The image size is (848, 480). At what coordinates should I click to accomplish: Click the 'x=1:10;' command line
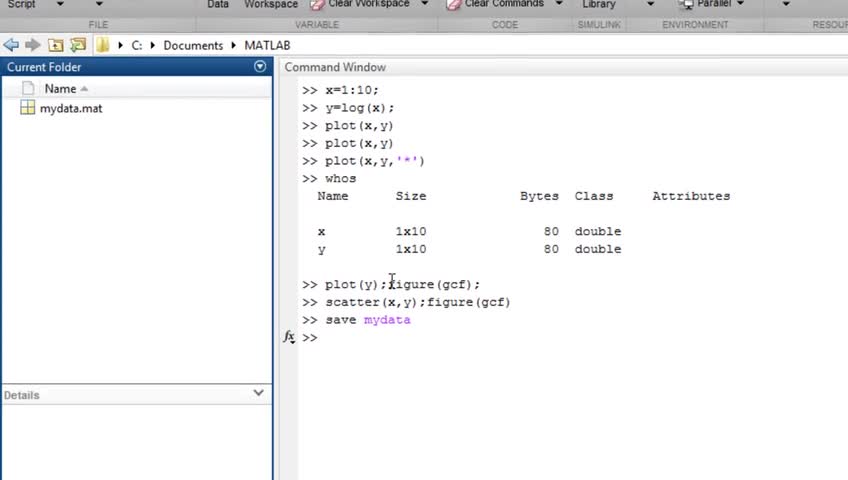pyautogui.click(x=352, y=90)
